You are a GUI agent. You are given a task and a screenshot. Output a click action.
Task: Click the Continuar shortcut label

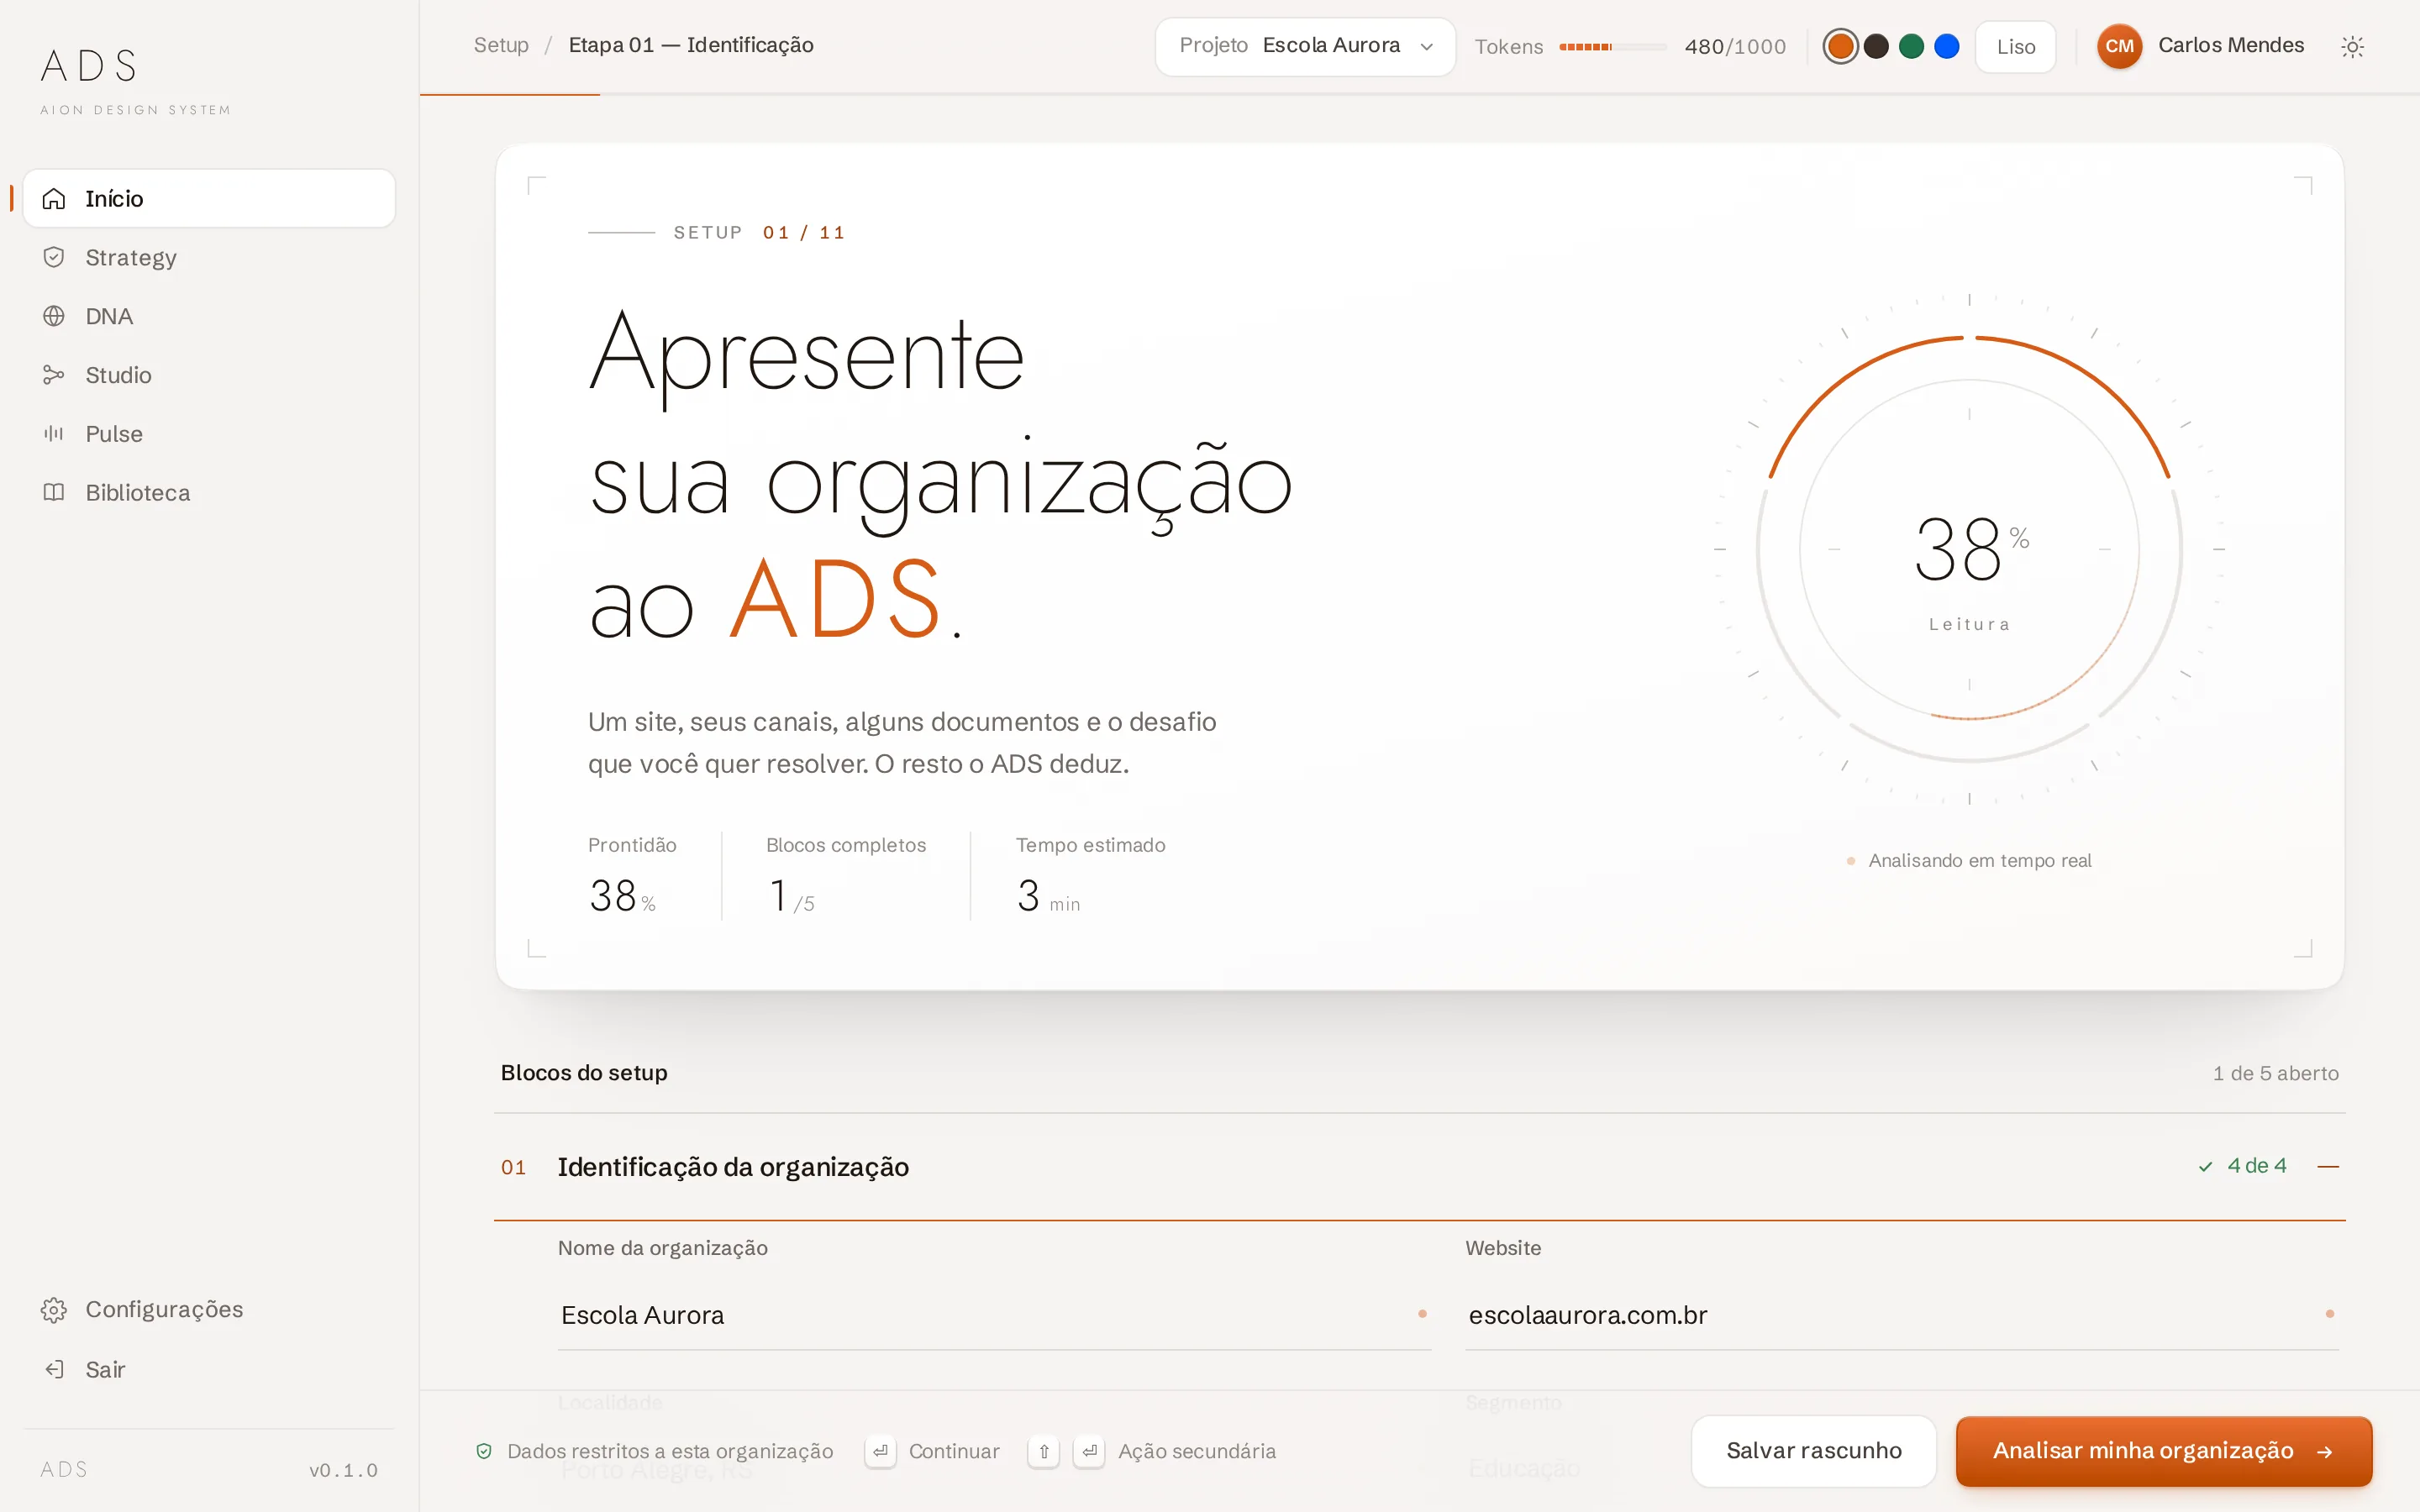pyautogui.click(x=954, y=1451)
